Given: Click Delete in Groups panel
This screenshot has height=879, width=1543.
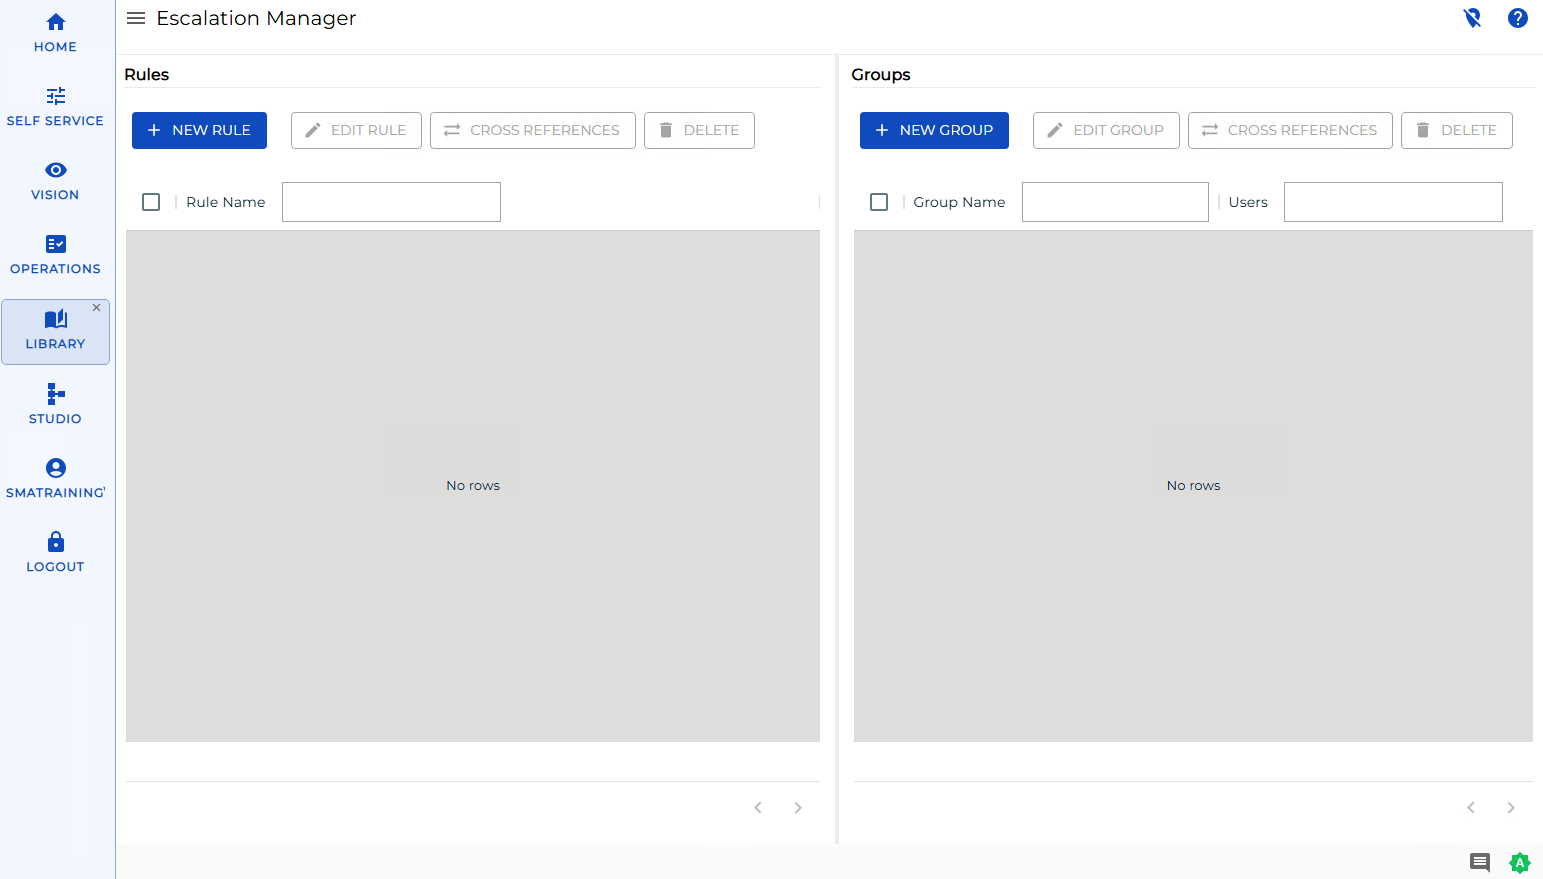Looking at the screenshot, I should (1457, 130).
